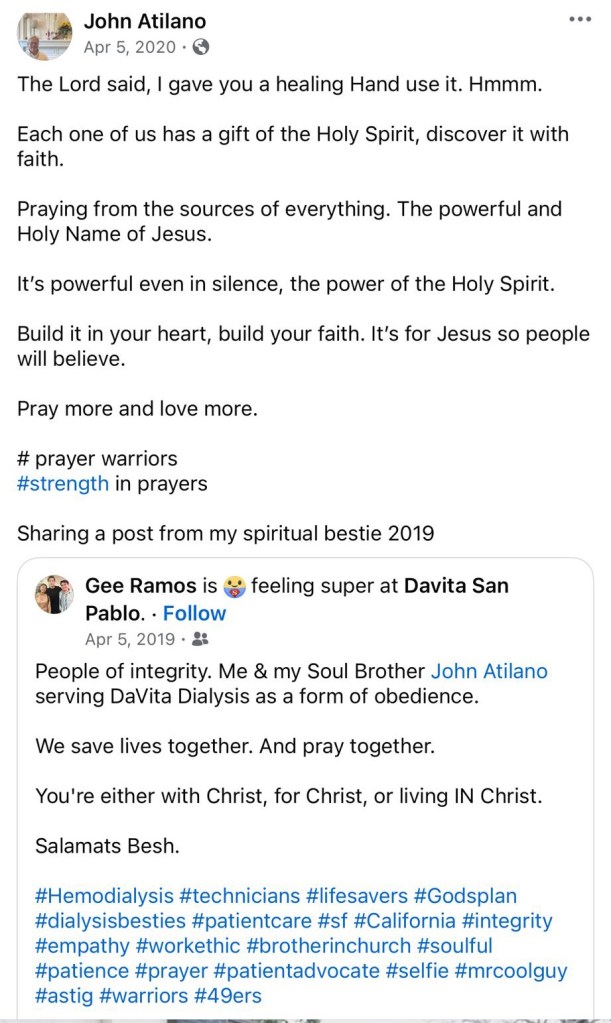Open the #strength hashtag
Screen dimensions: 611x1023
[63, 484]
